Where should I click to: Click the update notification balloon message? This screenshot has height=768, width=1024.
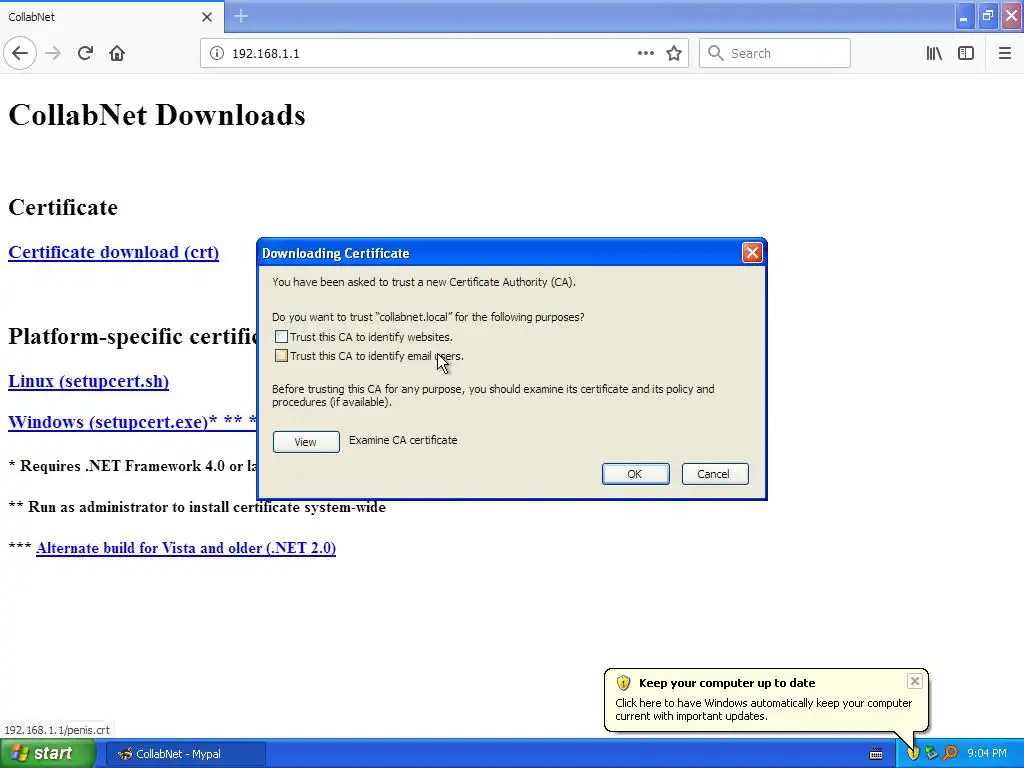[763, 710]
